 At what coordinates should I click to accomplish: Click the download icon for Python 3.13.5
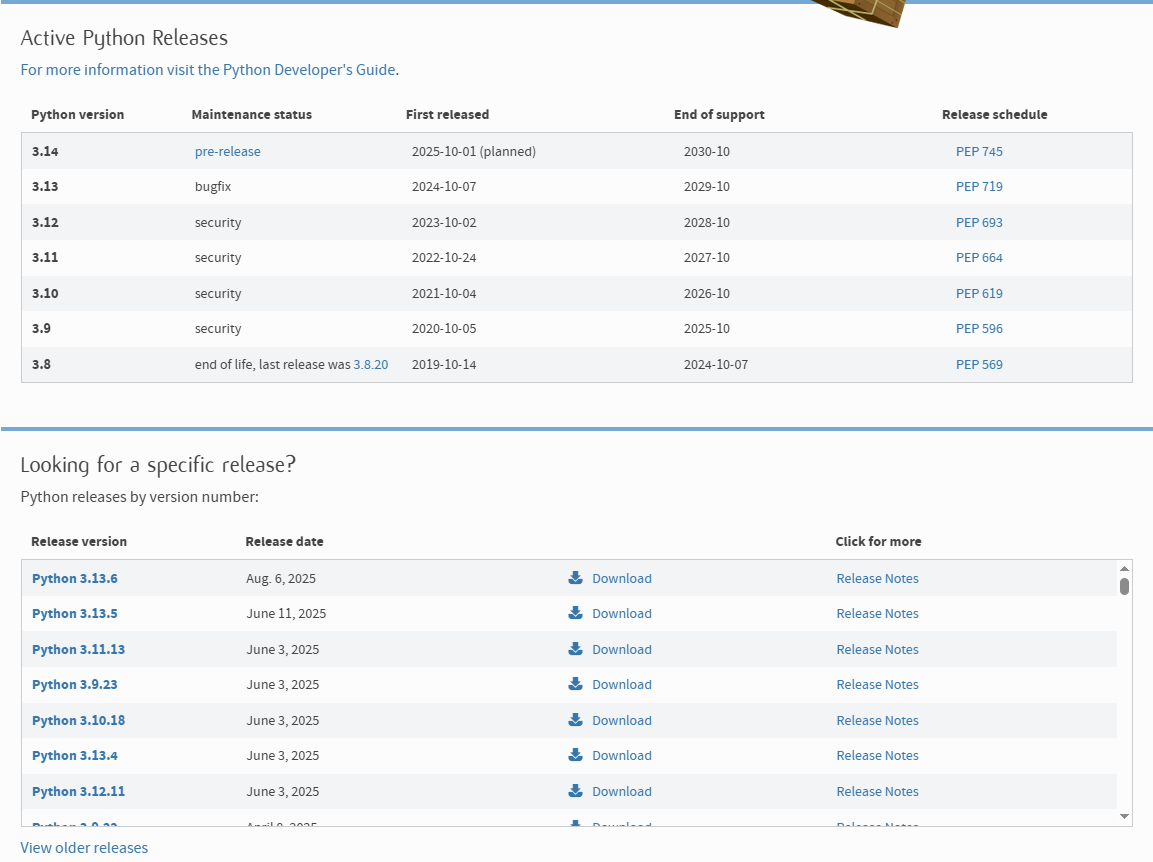575,613
